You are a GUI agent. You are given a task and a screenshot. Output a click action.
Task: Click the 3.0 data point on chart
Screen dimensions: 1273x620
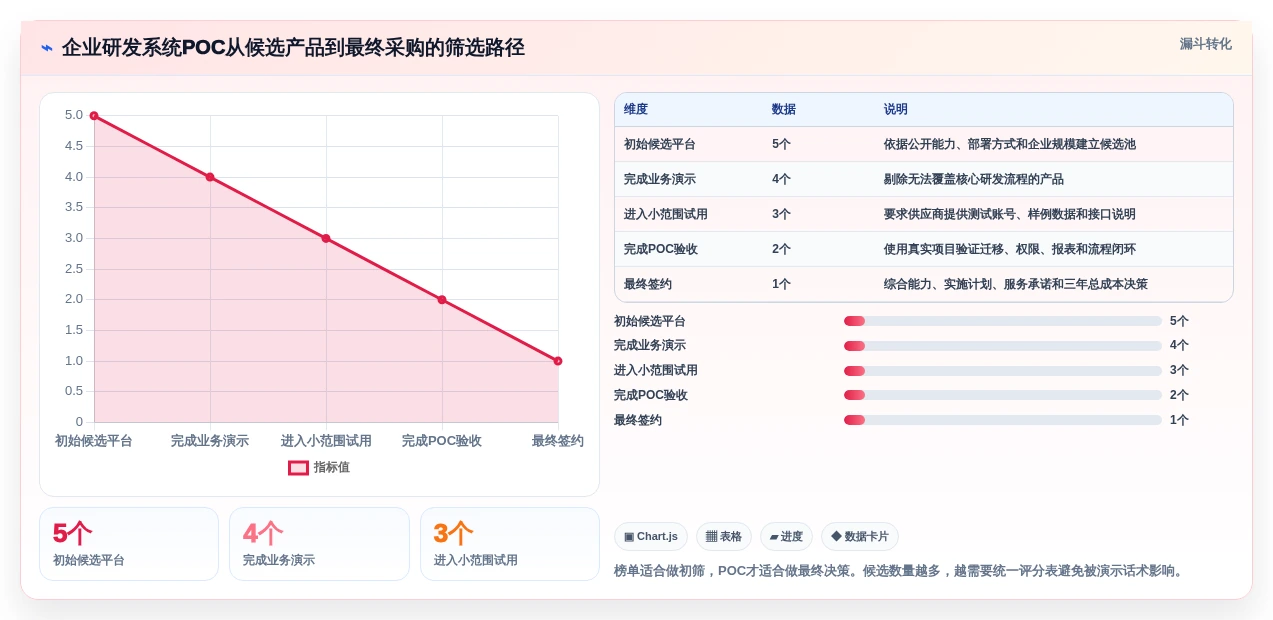point(326,238)
